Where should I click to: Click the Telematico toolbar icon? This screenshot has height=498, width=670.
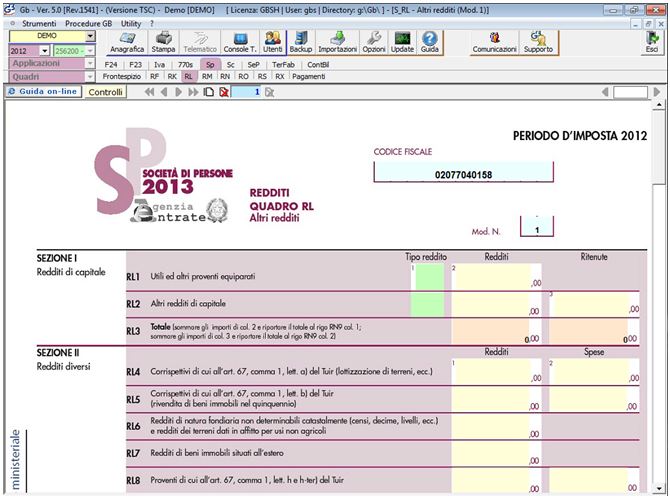pos(200,43)
